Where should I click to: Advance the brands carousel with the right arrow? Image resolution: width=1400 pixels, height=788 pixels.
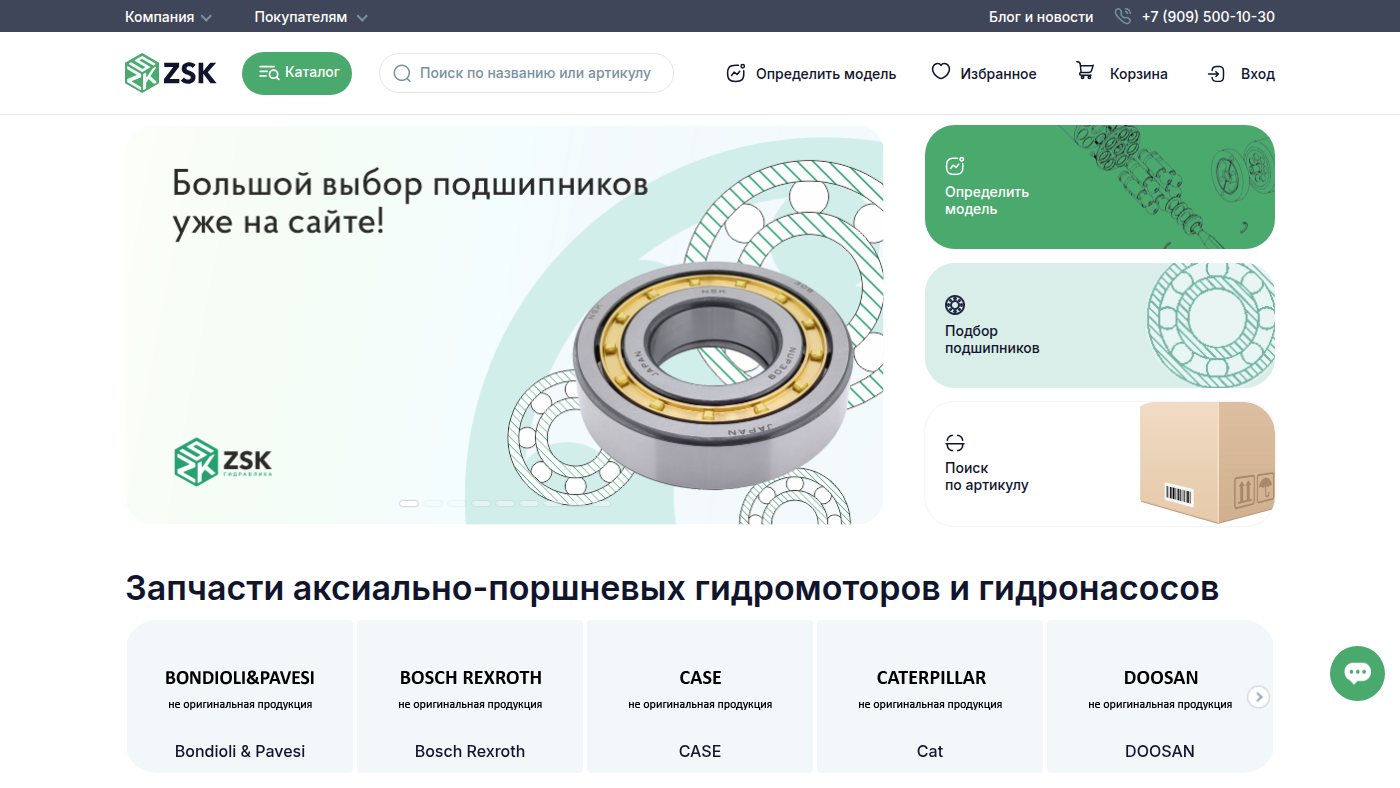[x=1259, y=697]
